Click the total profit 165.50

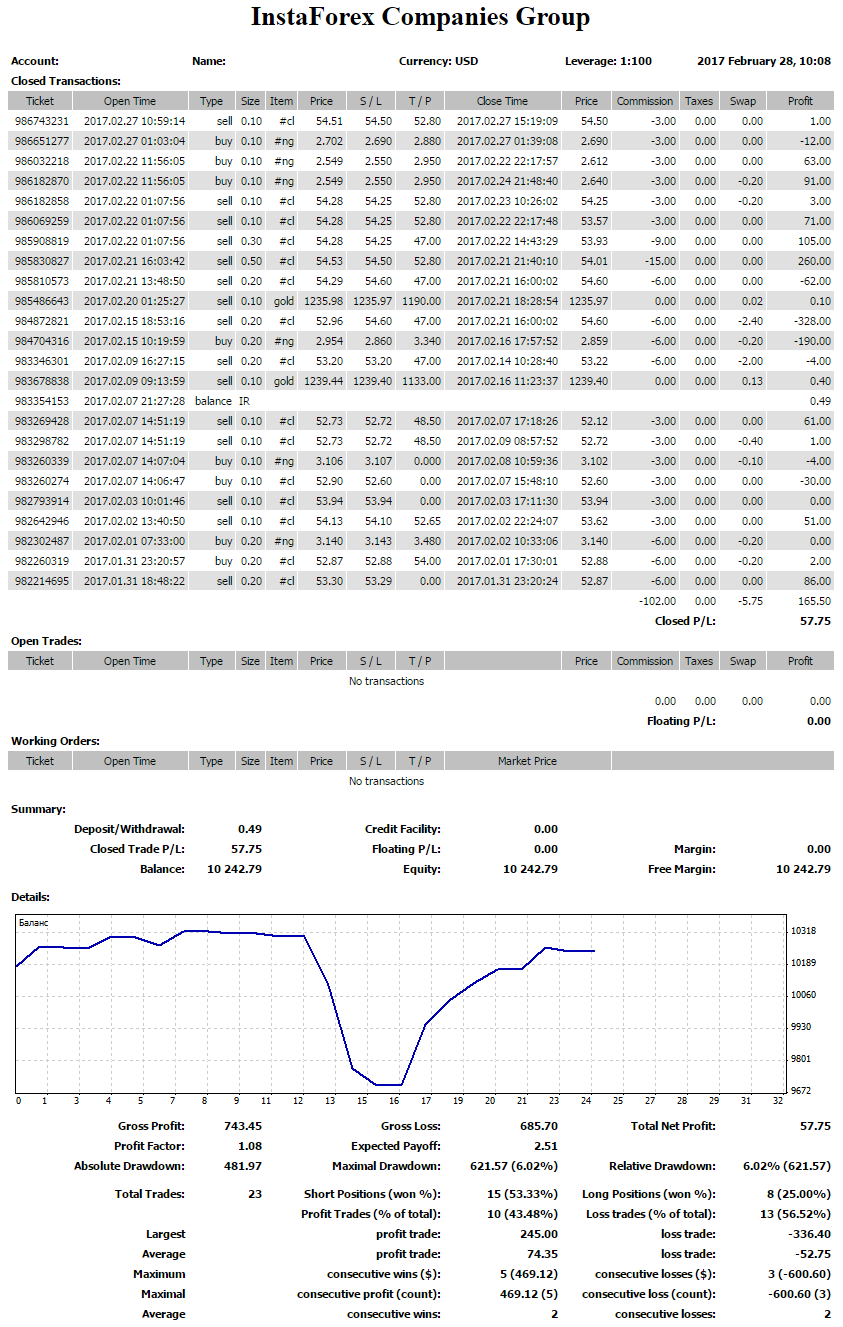pos(814,601)
